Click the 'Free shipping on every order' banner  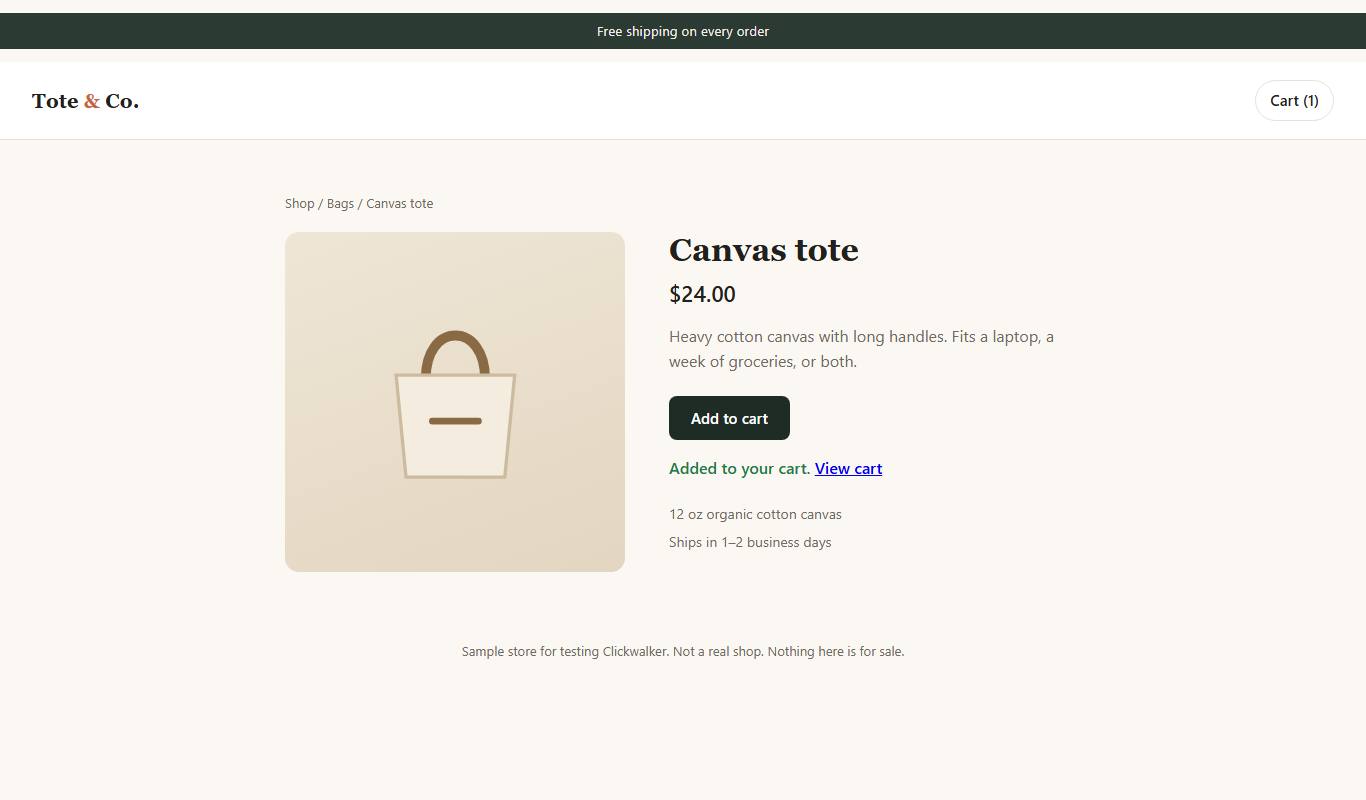[x=683, y=31]
